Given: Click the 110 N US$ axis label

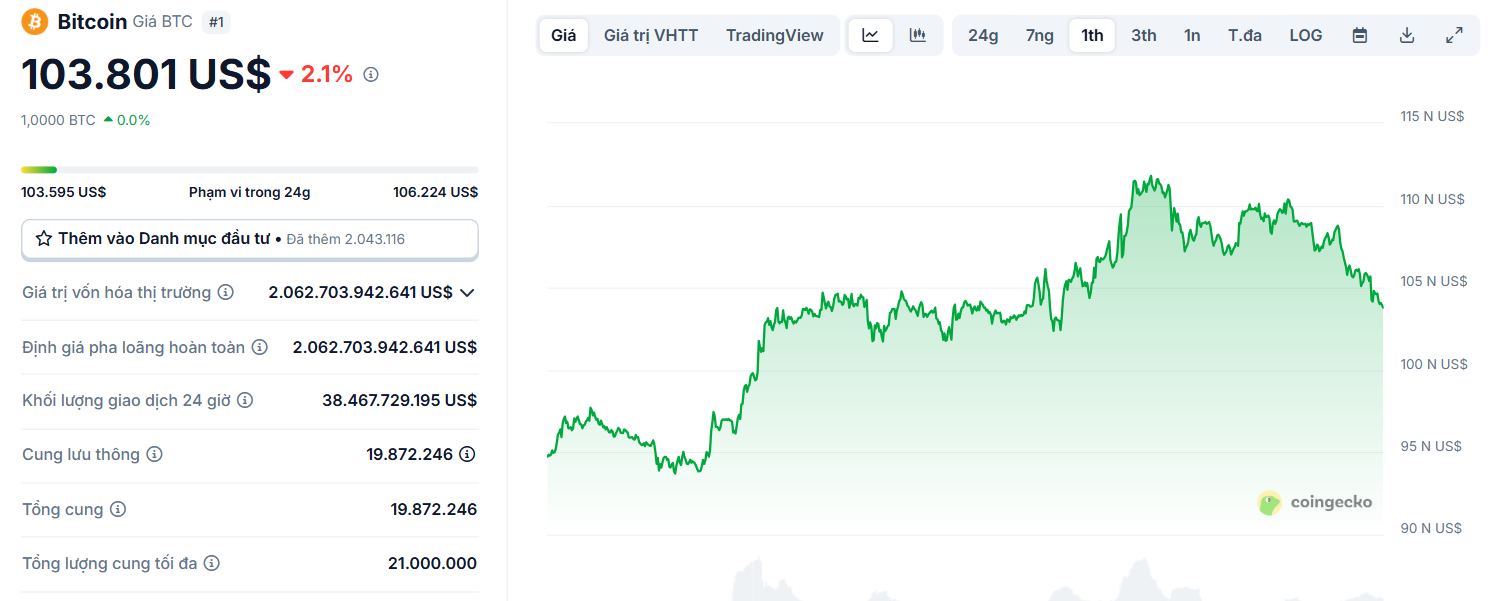Looking at the screenshot, I should pyautogui.click(x=1432, y=199).
